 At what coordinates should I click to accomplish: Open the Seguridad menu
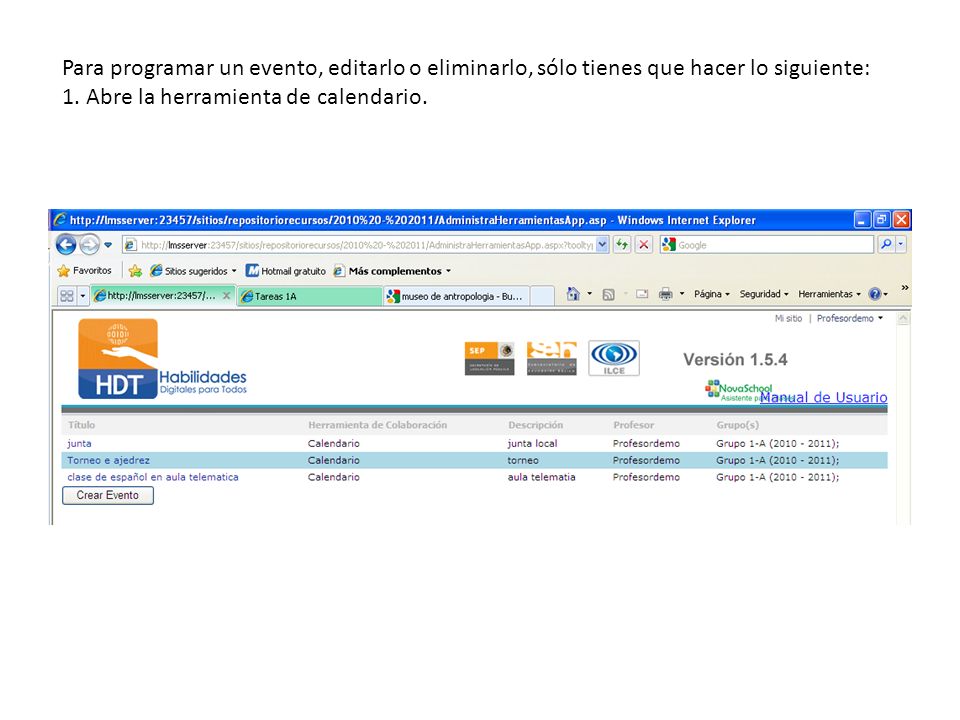[x=763, y=294]
